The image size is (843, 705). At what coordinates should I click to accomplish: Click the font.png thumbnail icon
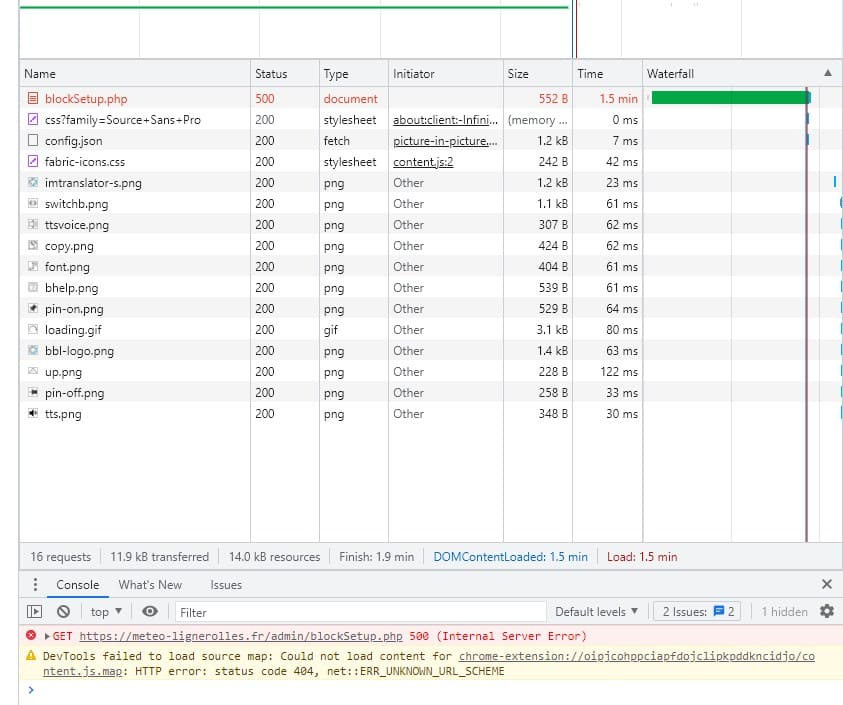click(x=33, y=266)
